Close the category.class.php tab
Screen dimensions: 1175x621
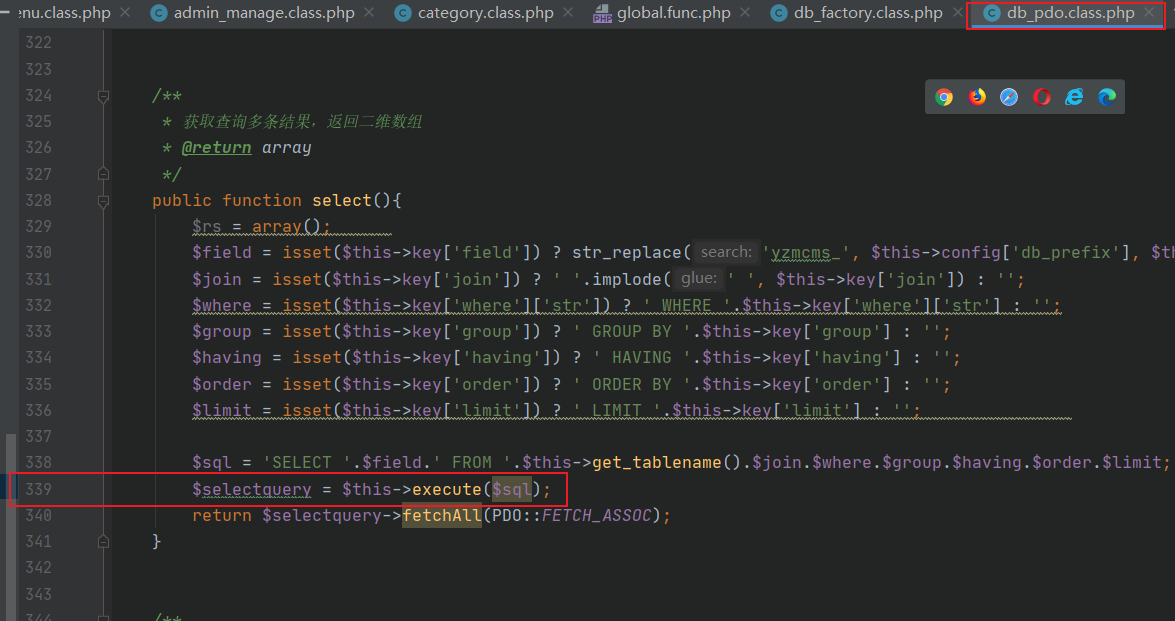point(568,13)
